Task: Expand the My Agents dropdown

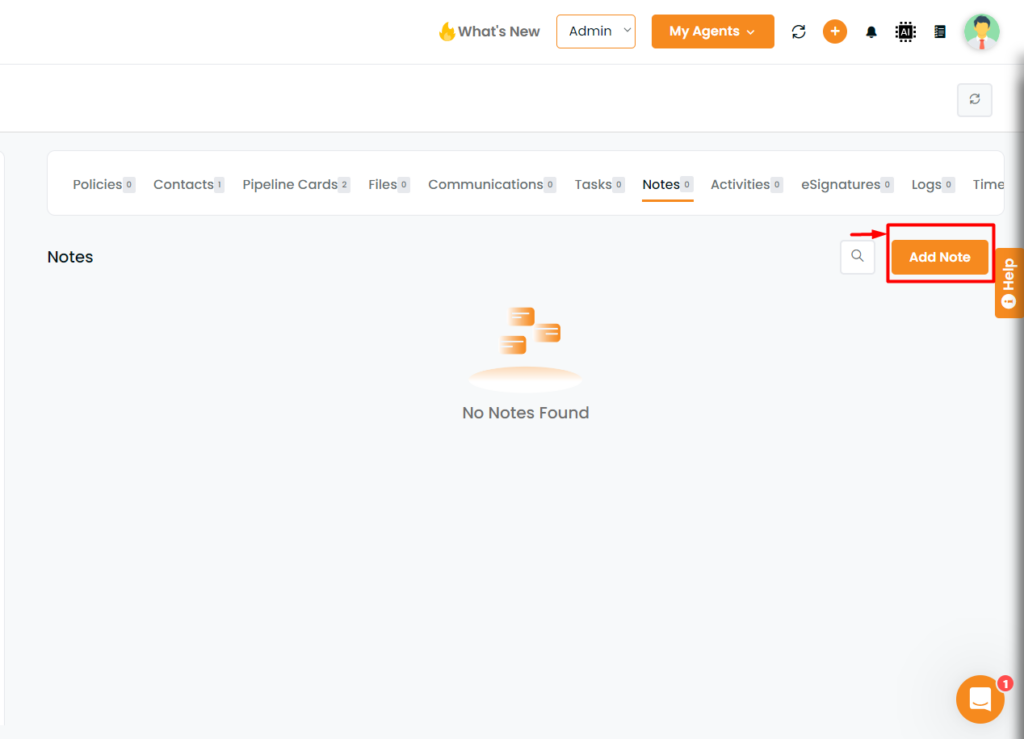Action: click(712, 31)
